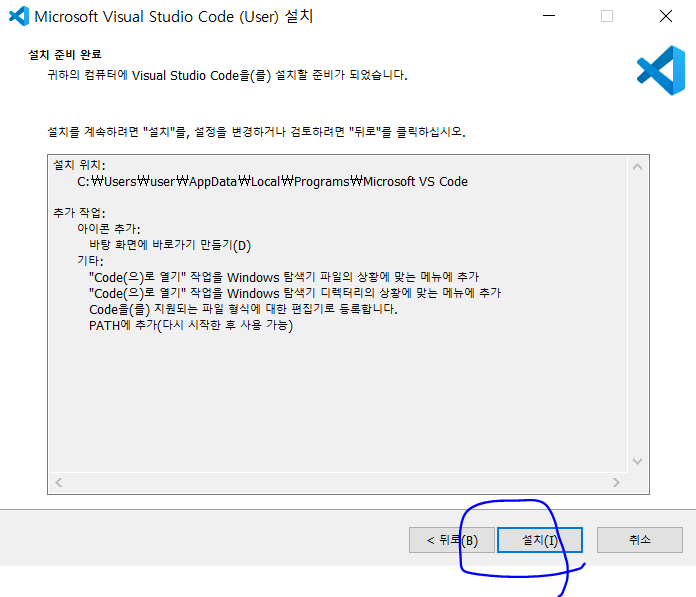Click the 바탕 화면에 바로가기 만들기(D) line

click(x=170, y=245)
